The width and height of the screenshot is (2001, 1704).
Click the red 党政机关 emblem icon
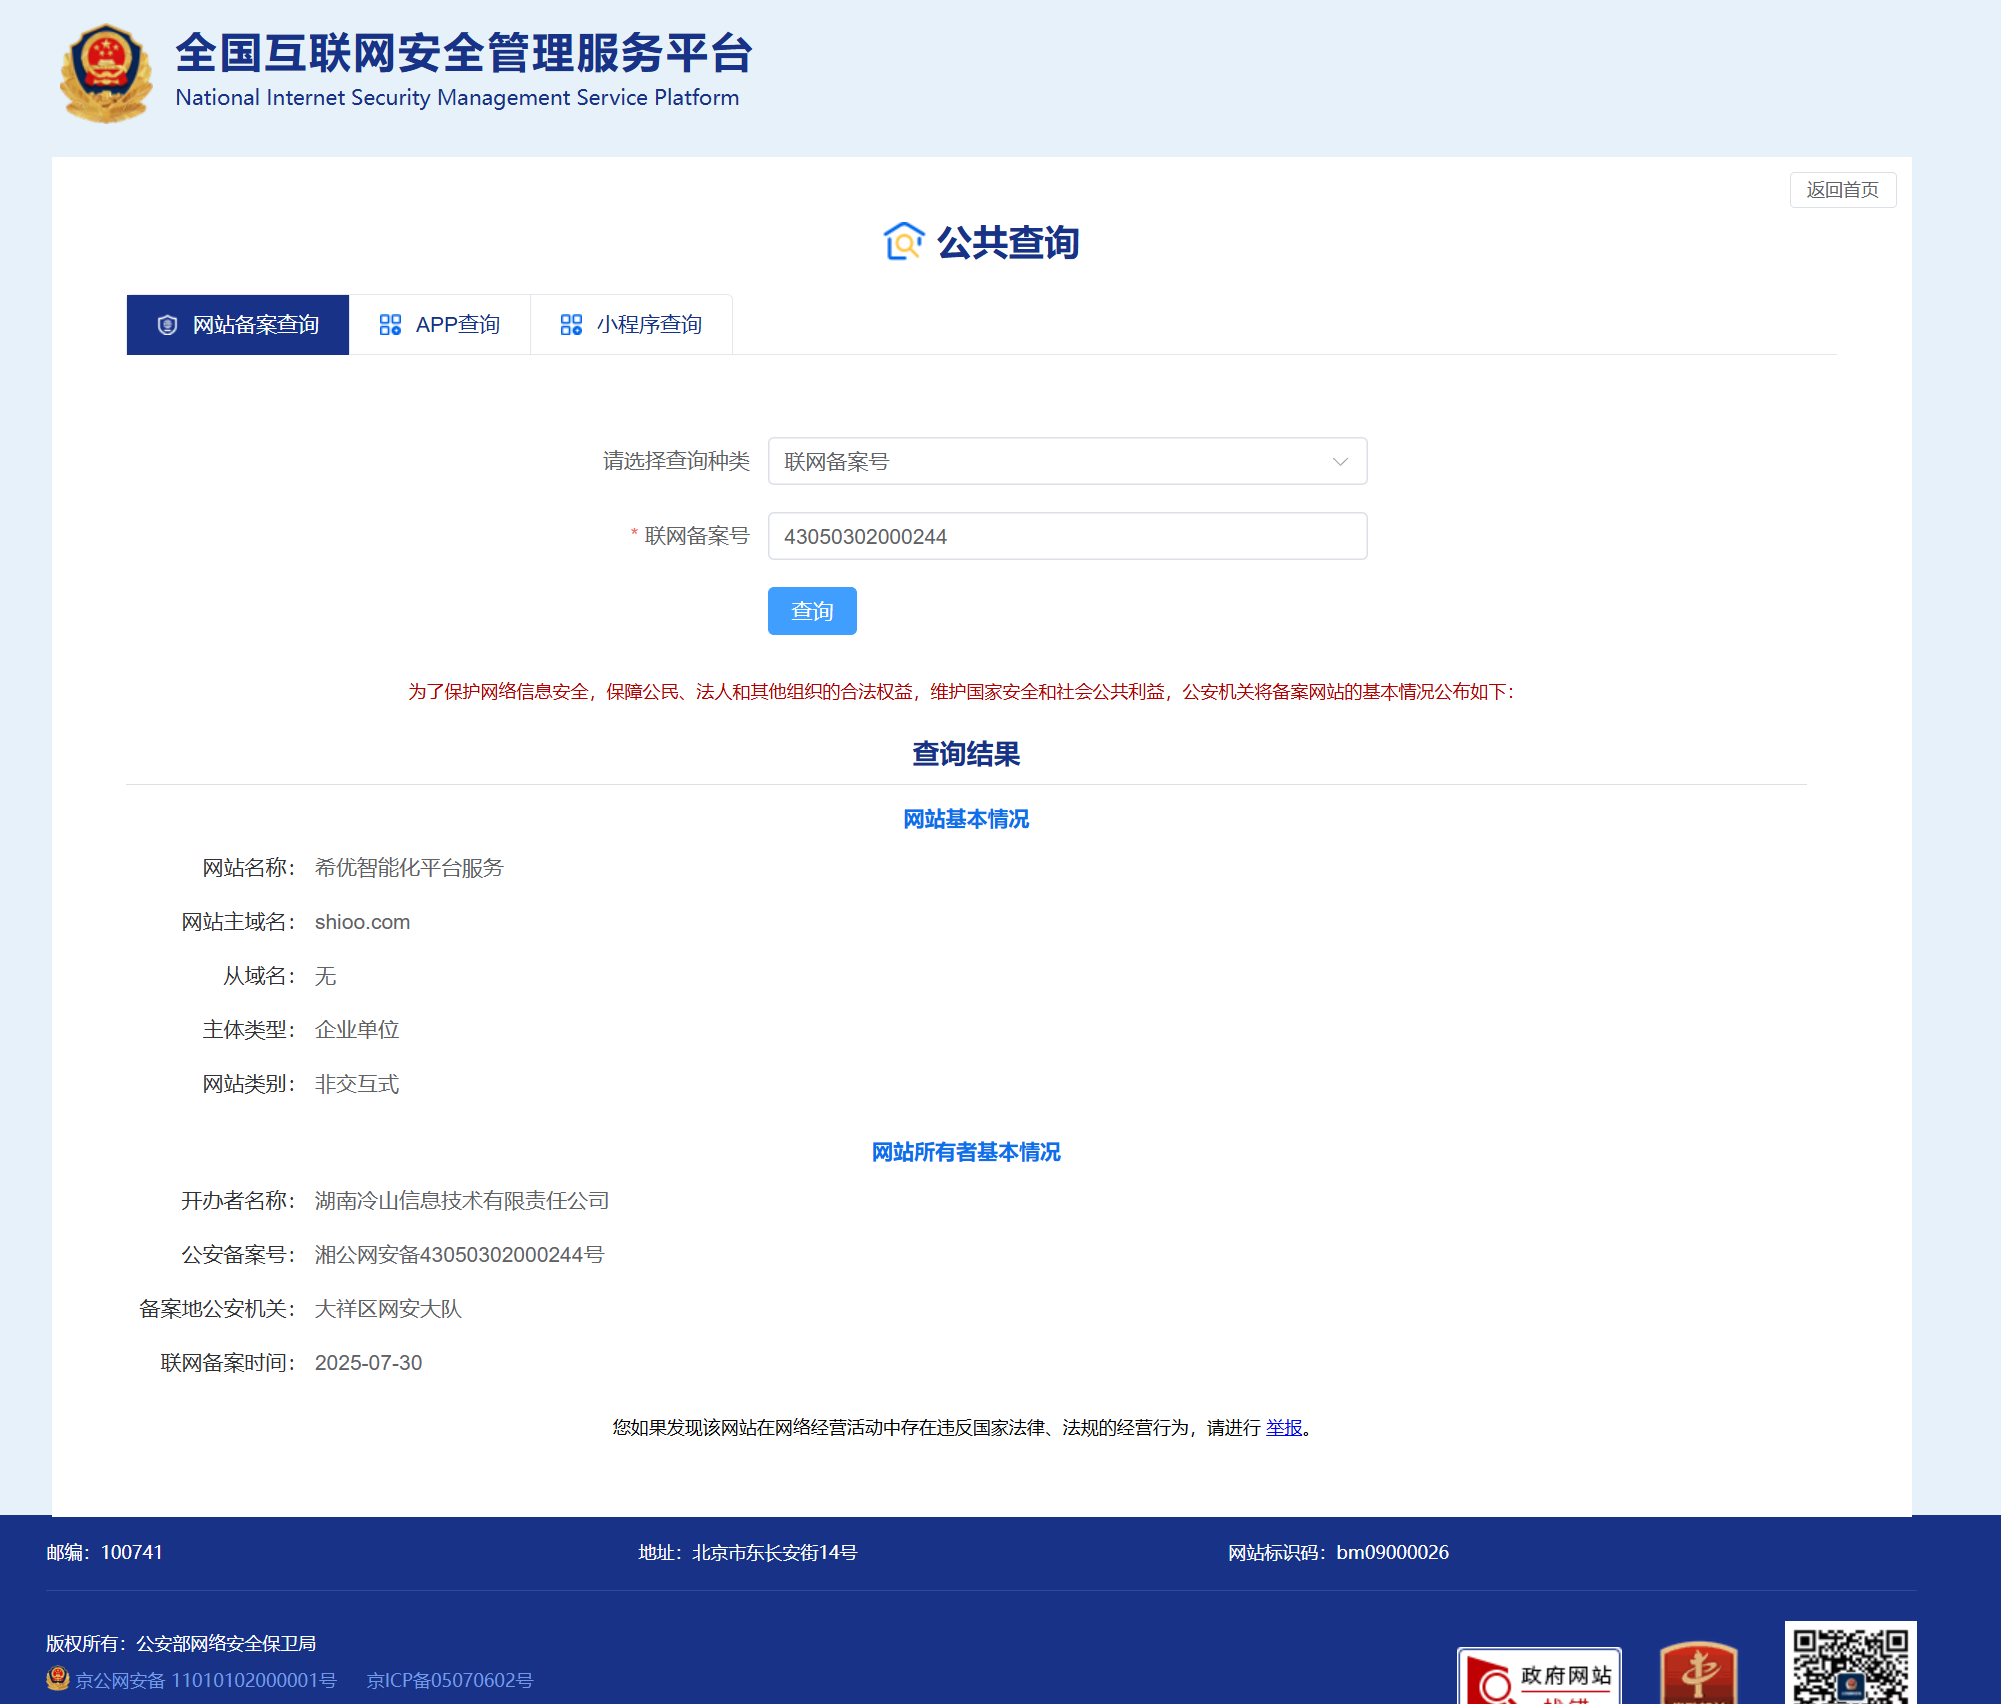tap(1698, 1674)
